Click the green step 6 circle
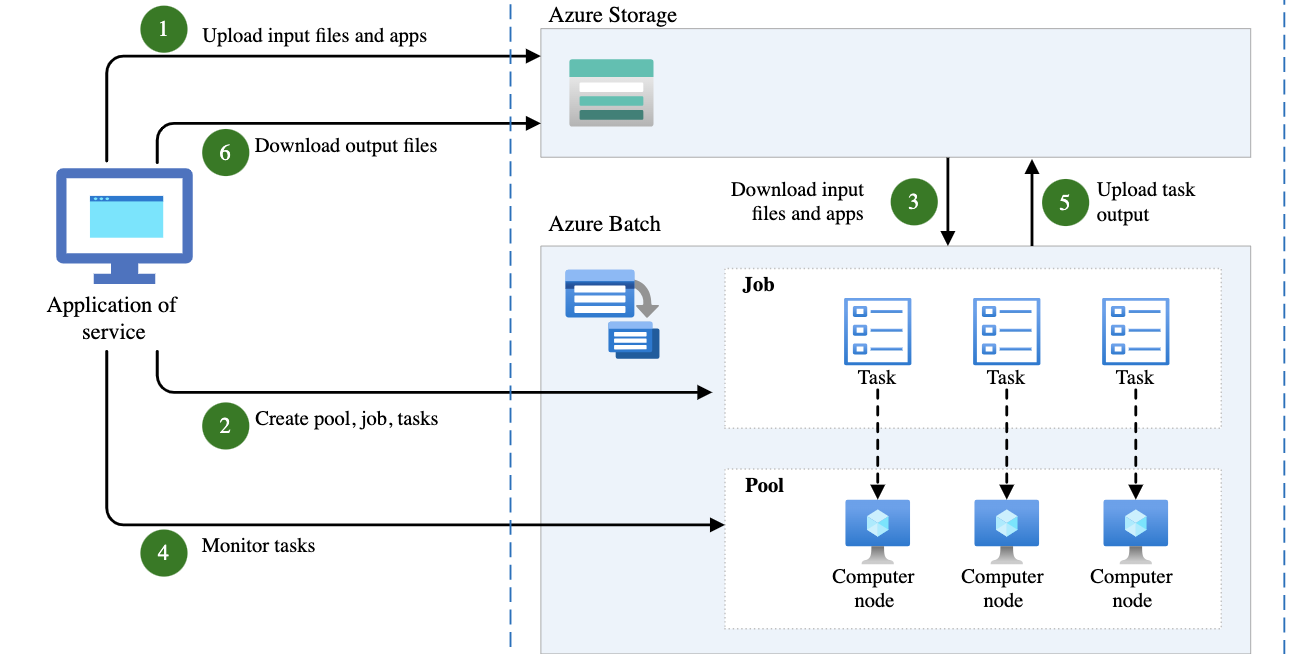Screen dimensions: 1308x654 point(225,152)
